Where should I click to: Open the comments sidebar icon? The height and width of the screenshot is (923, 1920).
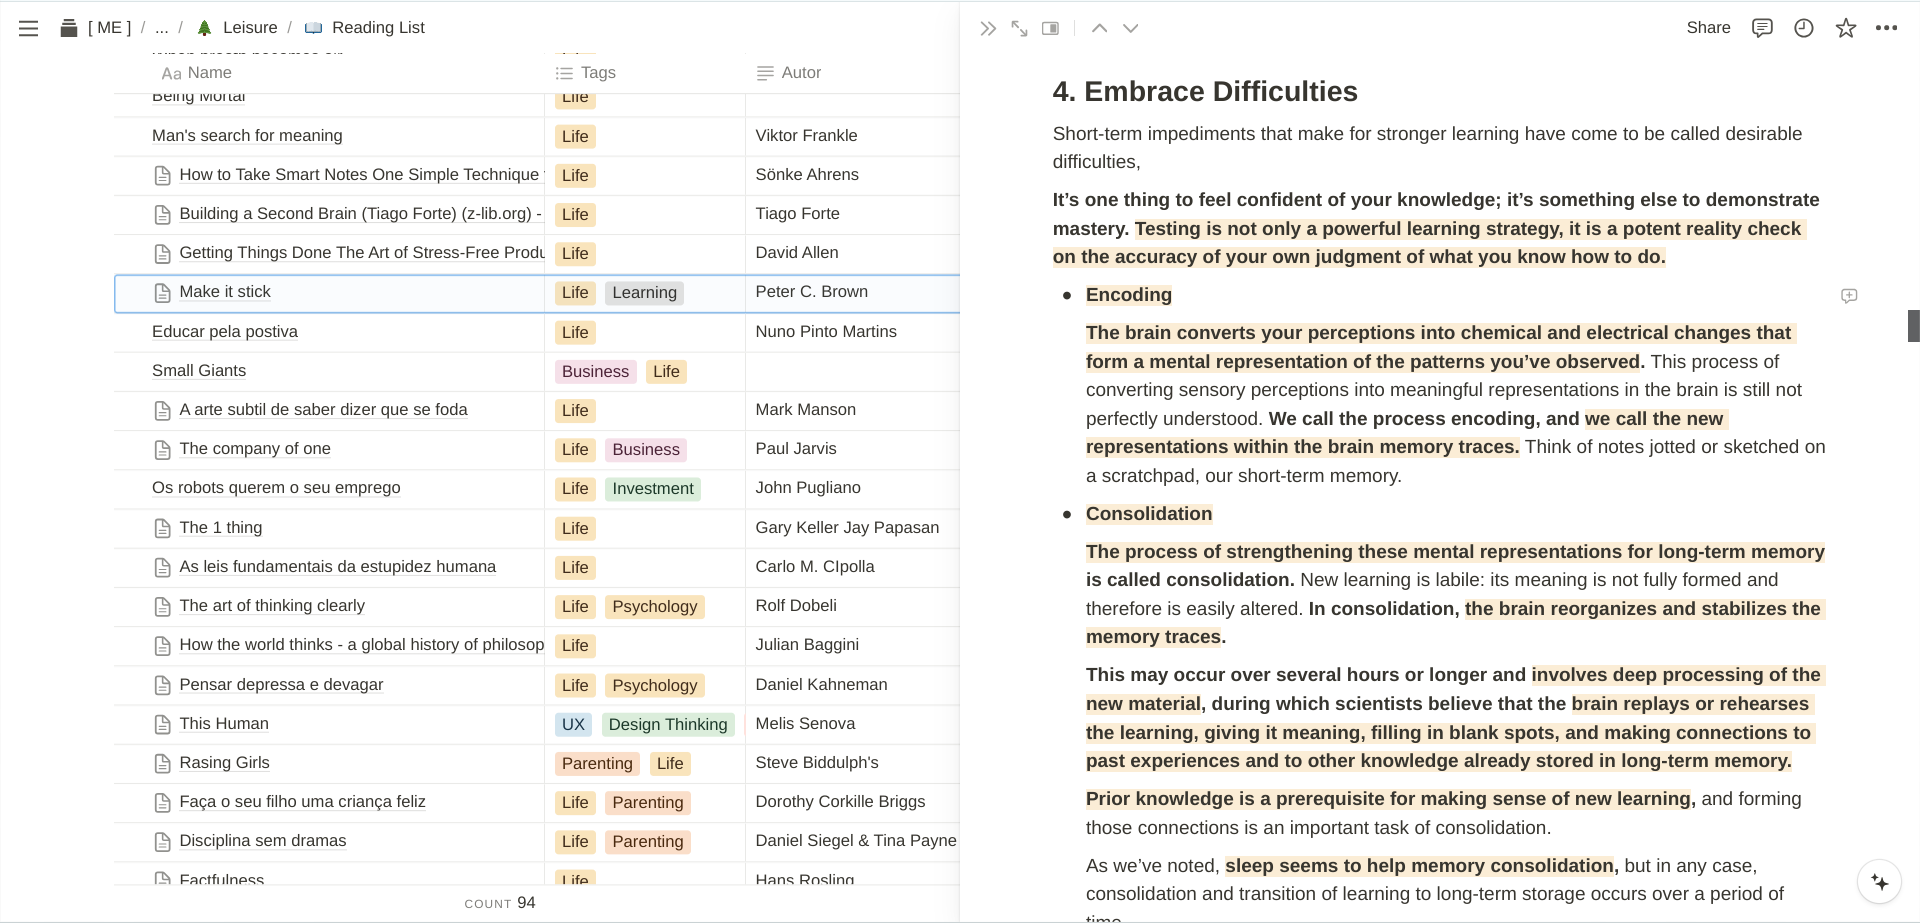[x=1762, y=28]
